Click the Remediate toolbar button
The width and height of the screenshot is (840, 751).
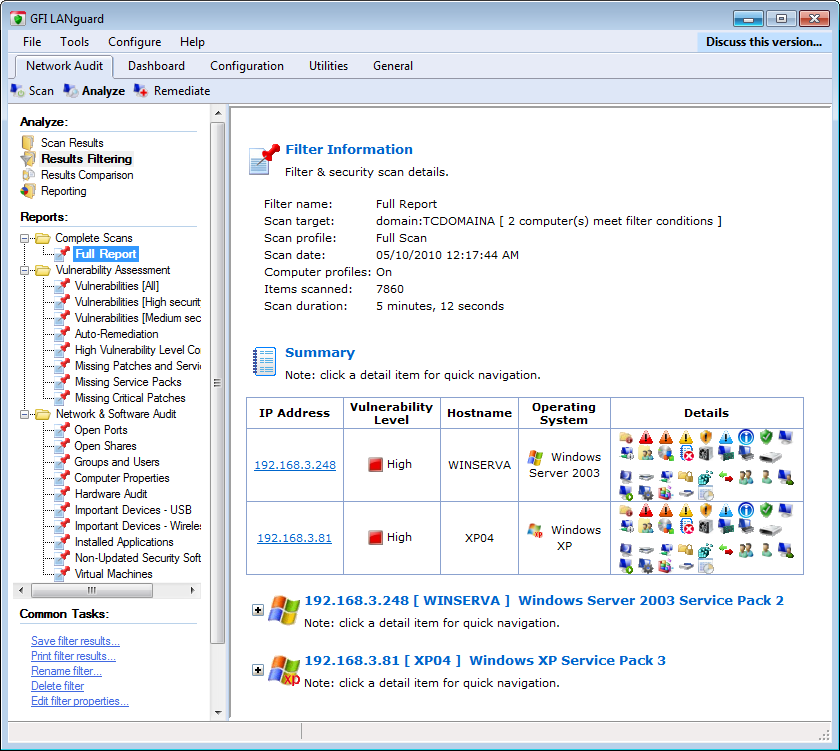[172, 91]
